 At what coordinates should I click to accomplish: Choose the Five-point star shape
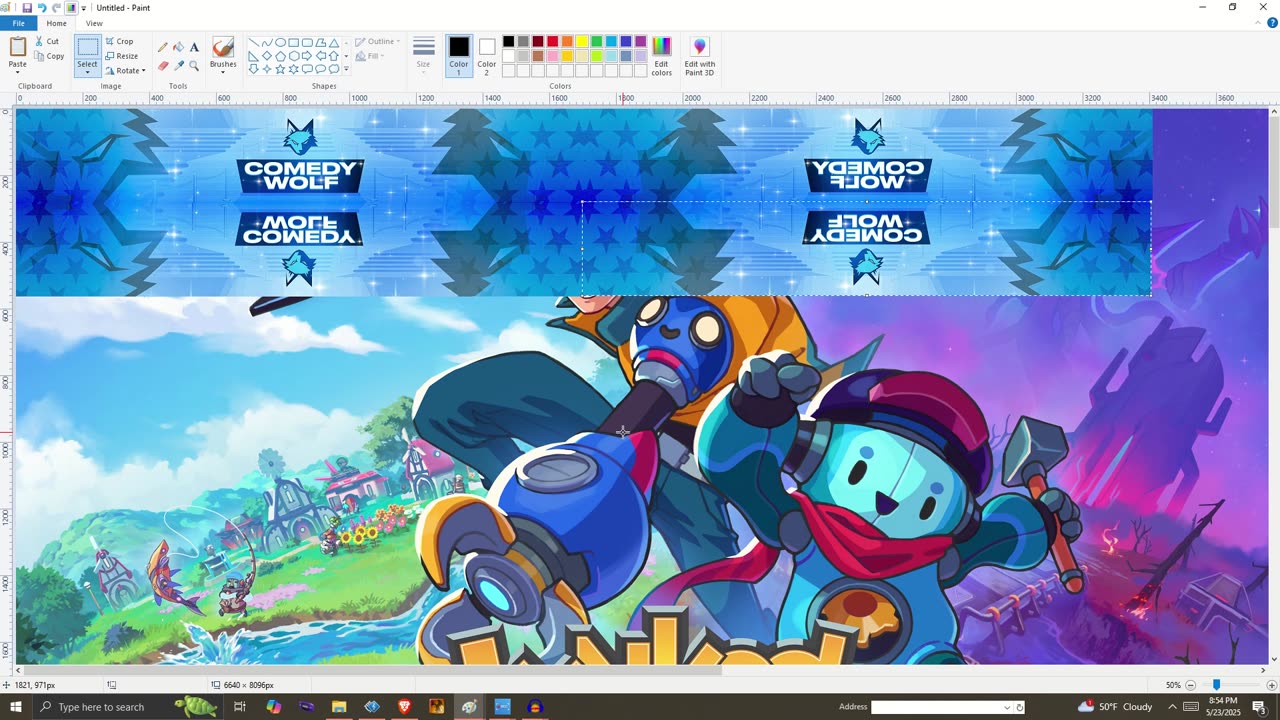[x=281, y=69]
